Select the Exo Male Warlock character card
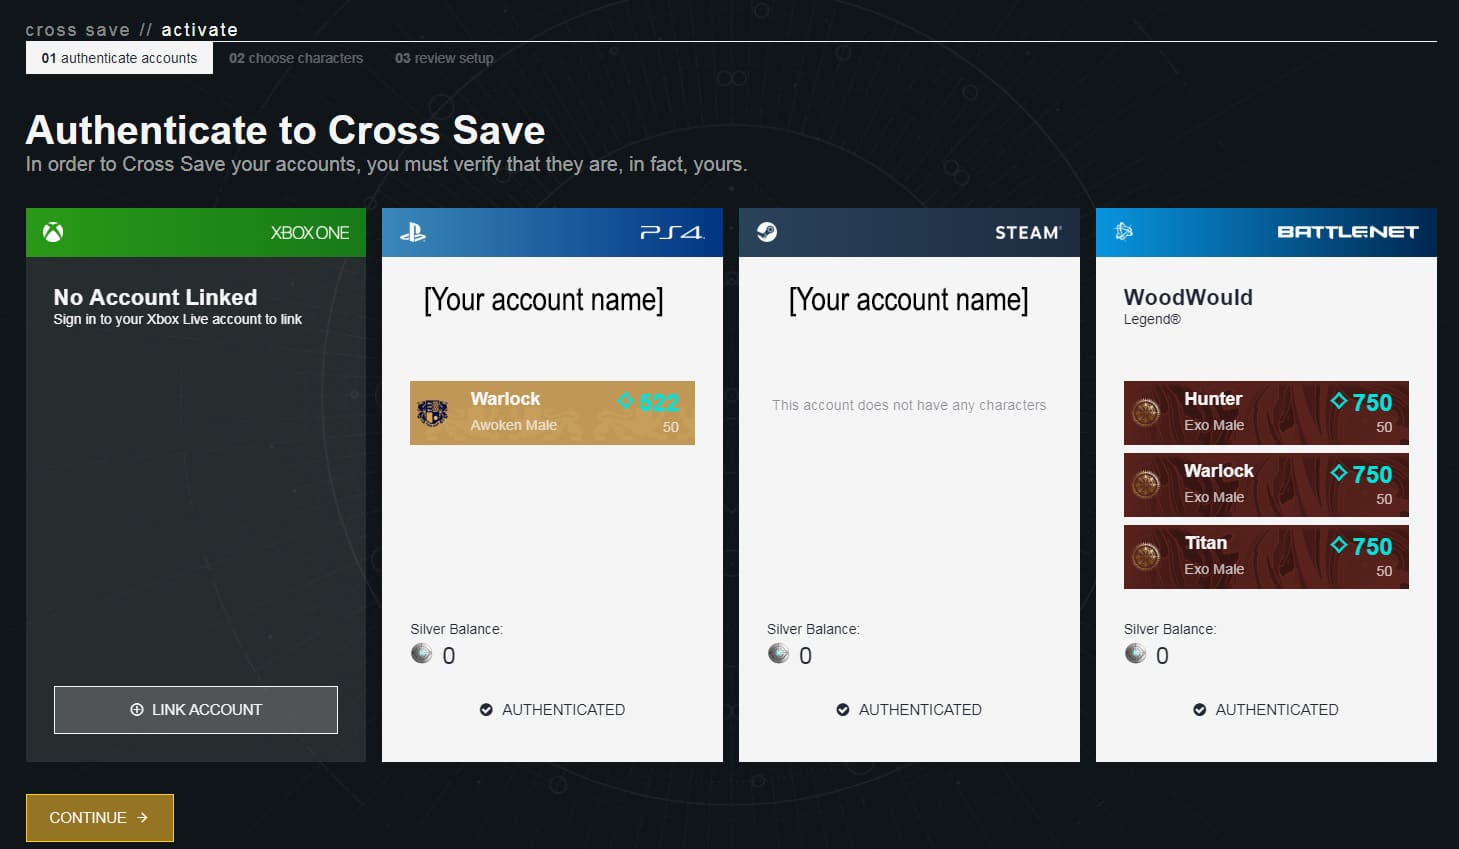Image resolution: width=1459 pixels, height=849 pixels. click(x=1266, y=485)
